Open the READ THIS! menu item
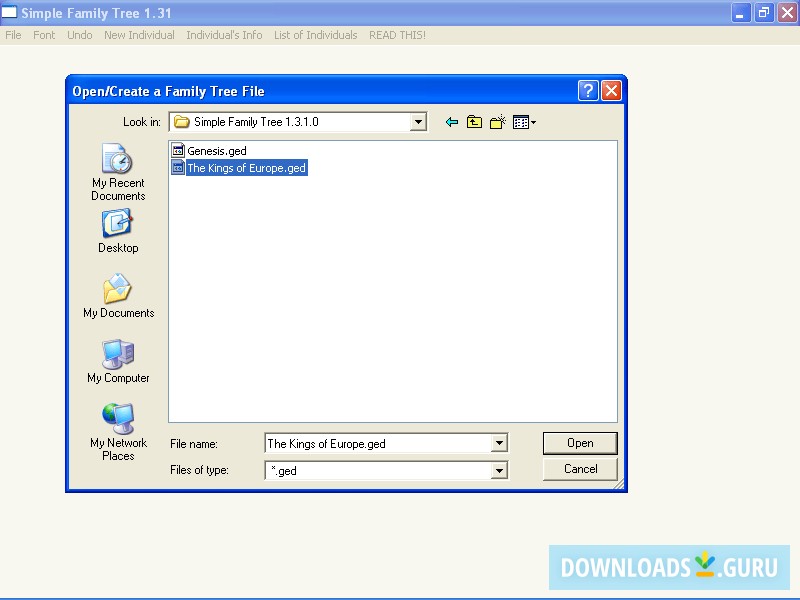The width and height of the screenshot is (800, 600). click(x=398, y=35)
